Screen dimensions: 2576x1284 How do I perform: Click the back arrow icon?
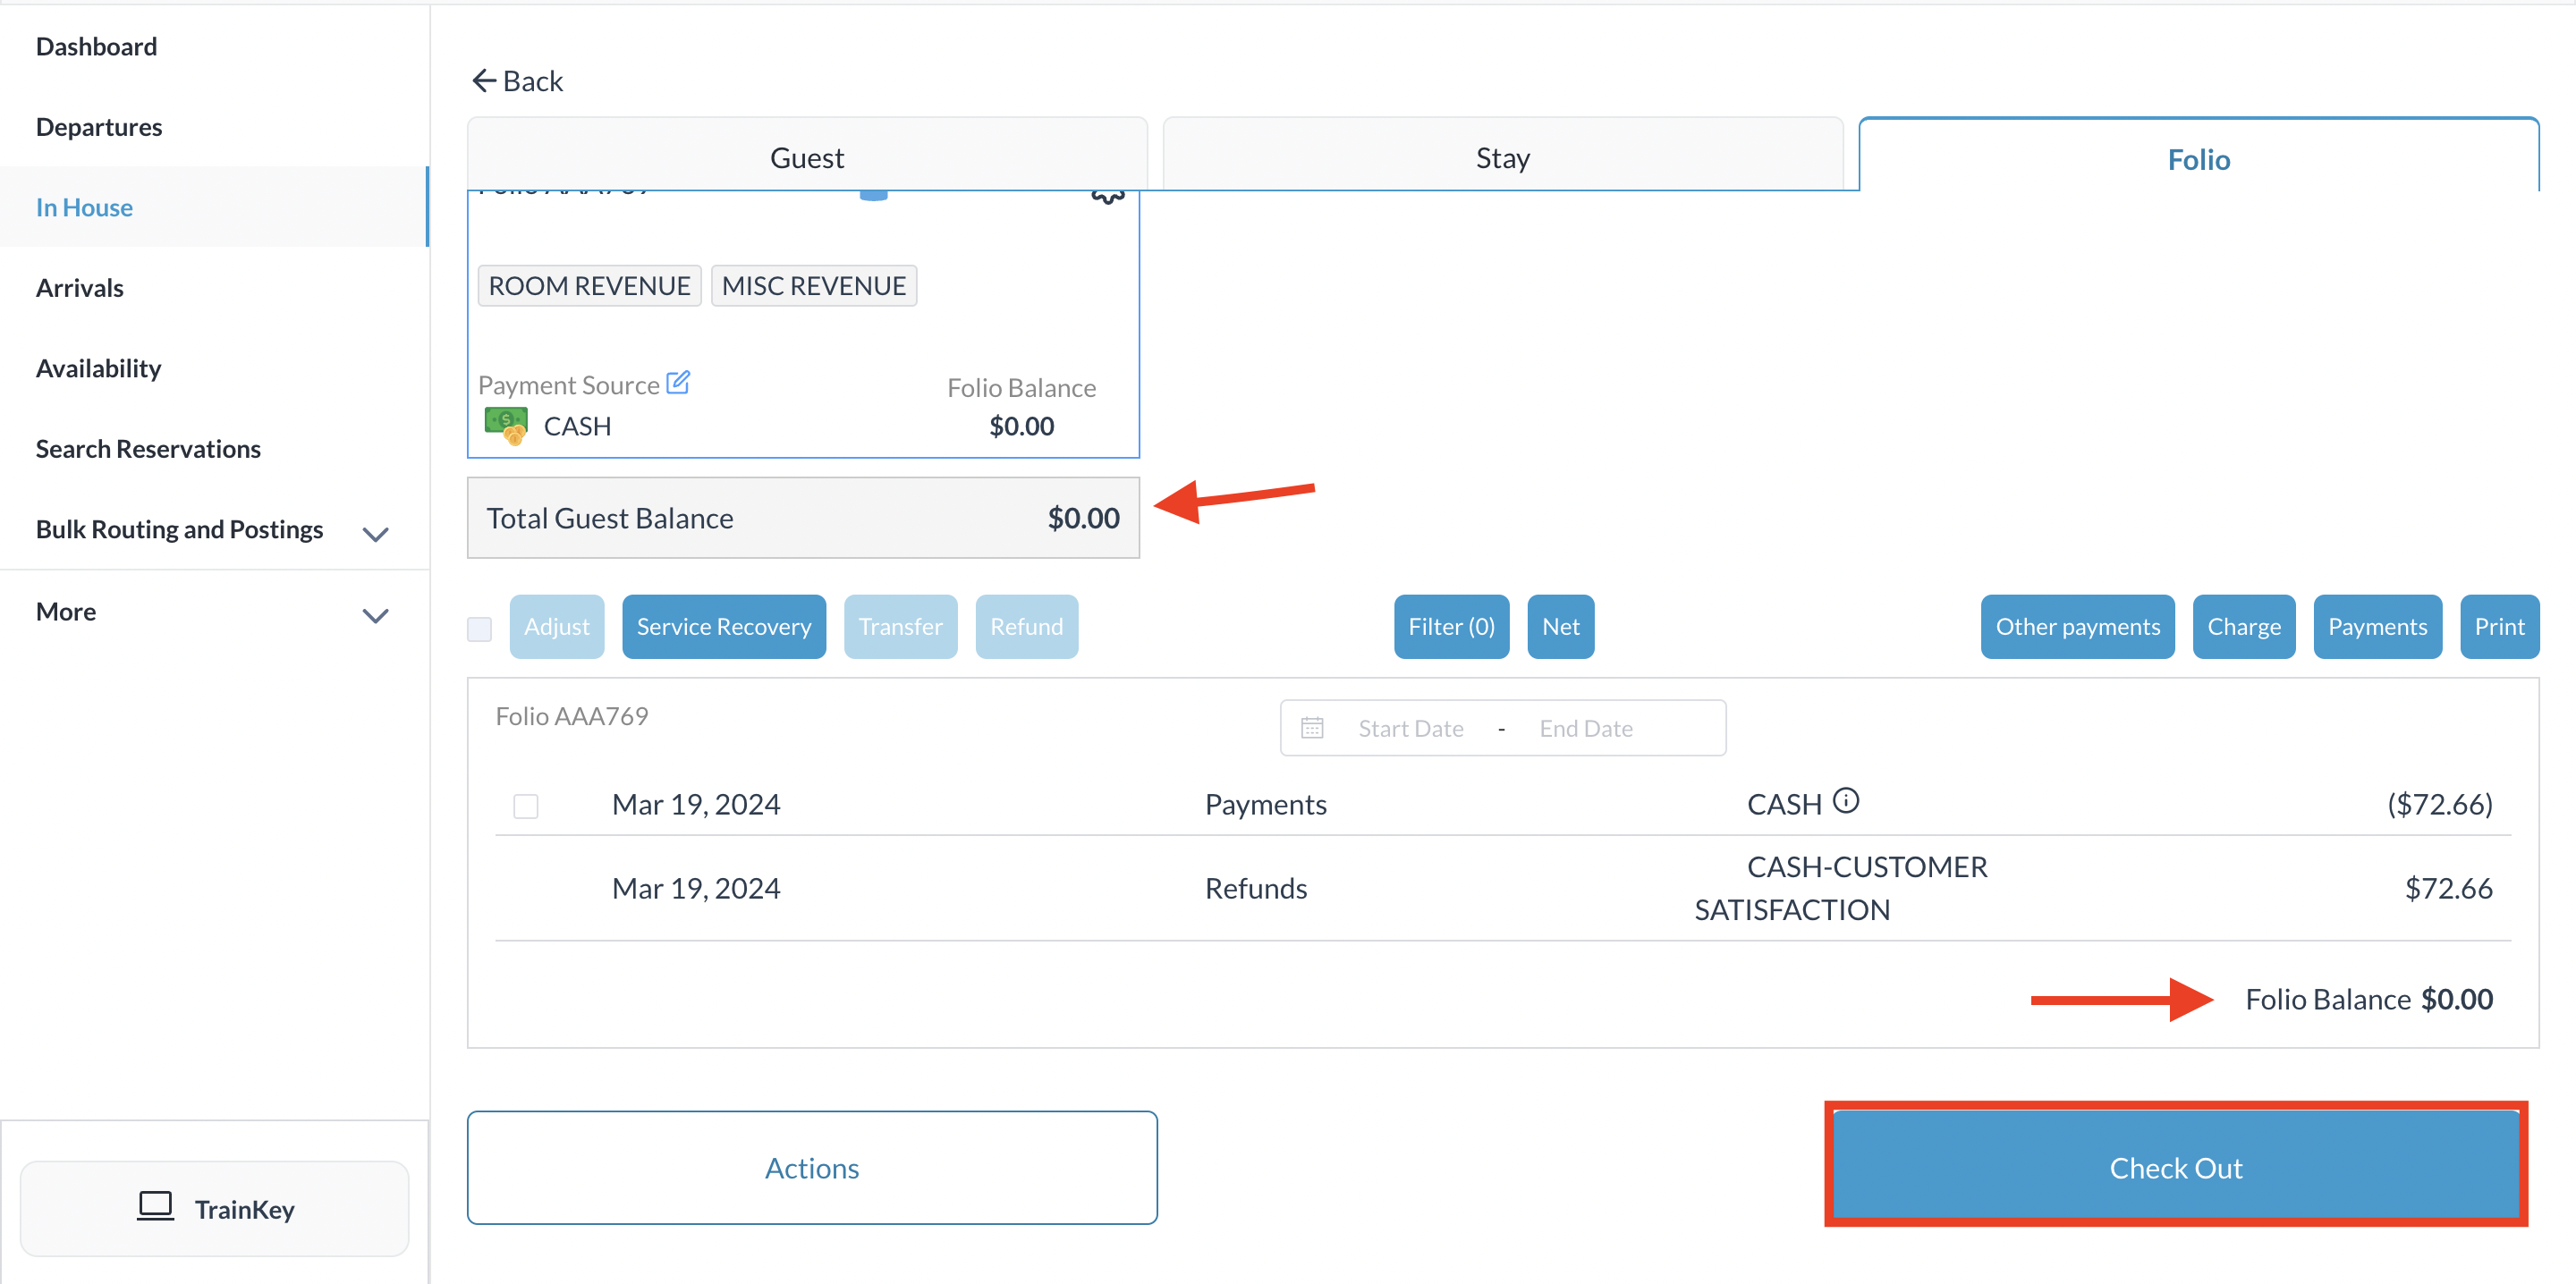pos(484,81)
